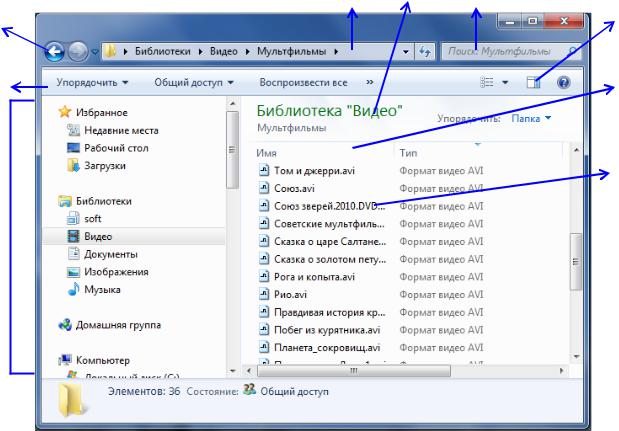The width and height of the screenshot is (619, 431).
Task: Select Мультфильмы in the address breadcrumb
Action: point(292,51)
